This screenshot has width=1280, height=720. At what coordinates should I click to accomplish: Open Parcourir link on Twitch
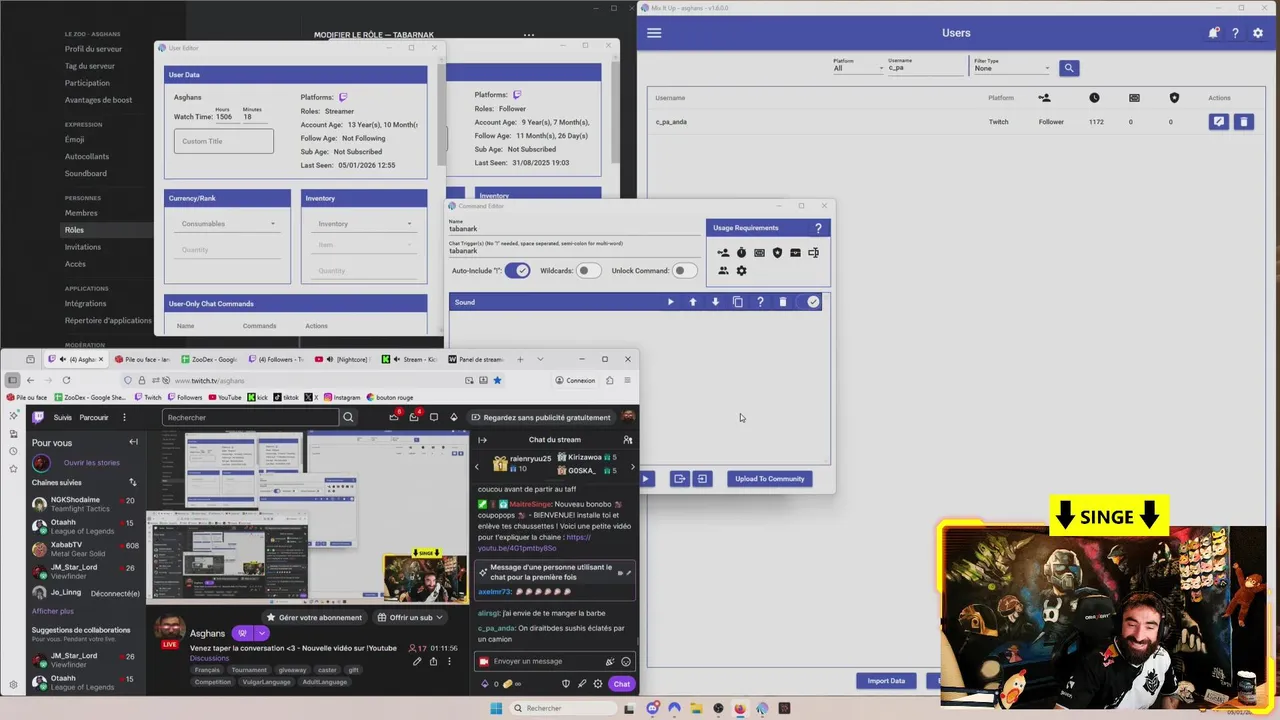[x=94, y=417]
